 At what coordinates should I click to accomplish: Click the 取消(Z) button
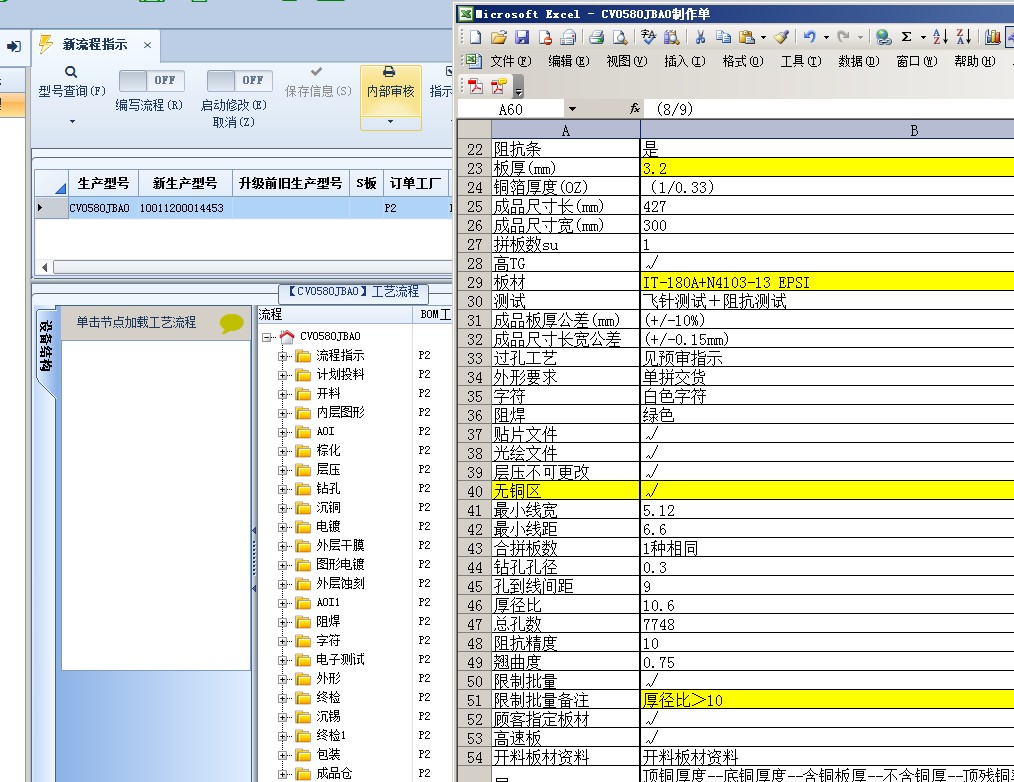point(233,122)
